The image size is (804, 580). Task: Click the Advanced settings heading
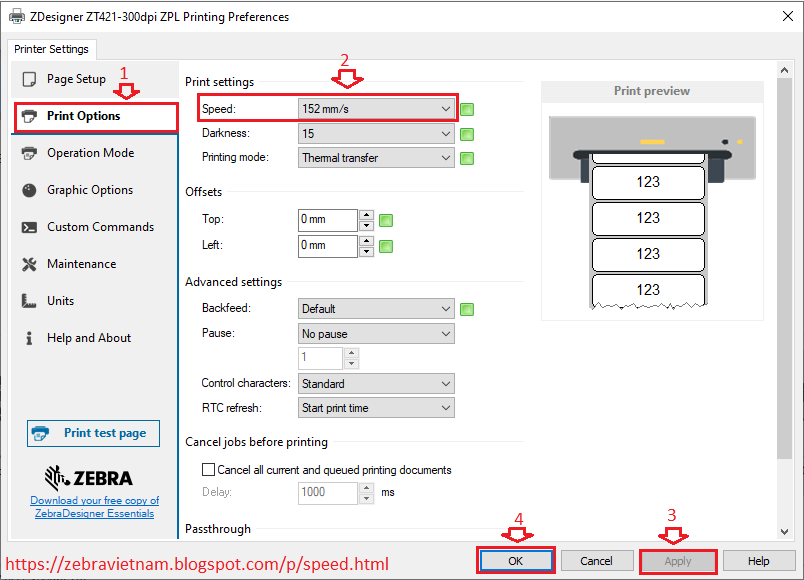pos(233,282)
